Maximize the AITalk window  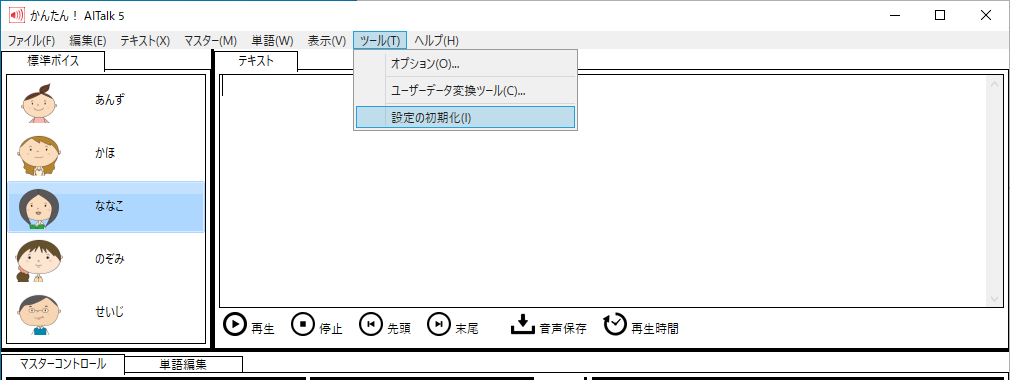pos(940,15)
